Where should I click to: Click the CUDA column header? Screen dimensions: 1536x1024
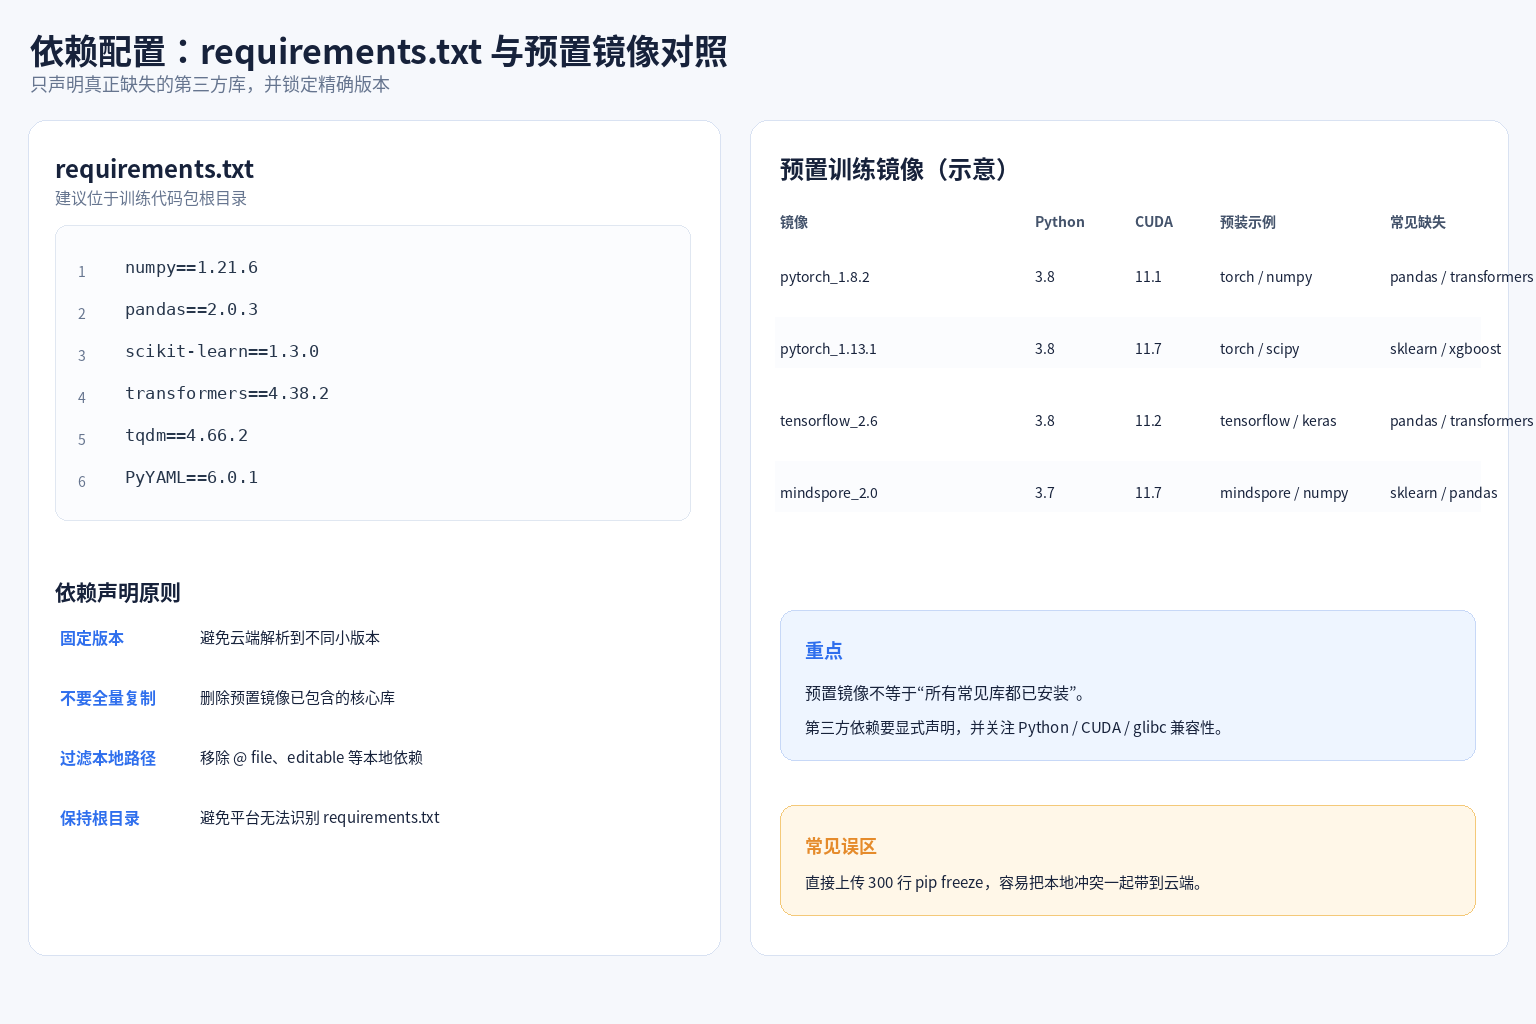pyautogui.click(x=1154, y=222)
